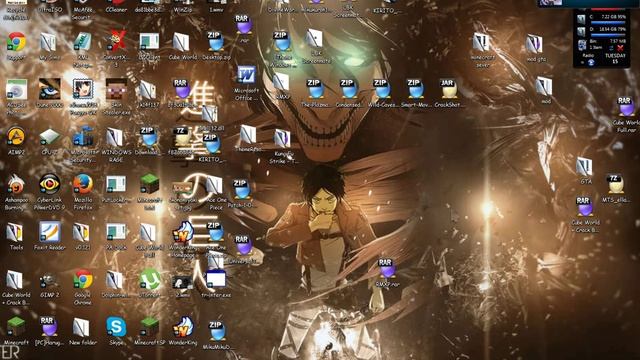Viewport: 640px width, 360px height.
Task: Launch the Dune 2000 eye icon
Action: pyautogui.click(x=49, y=89)
